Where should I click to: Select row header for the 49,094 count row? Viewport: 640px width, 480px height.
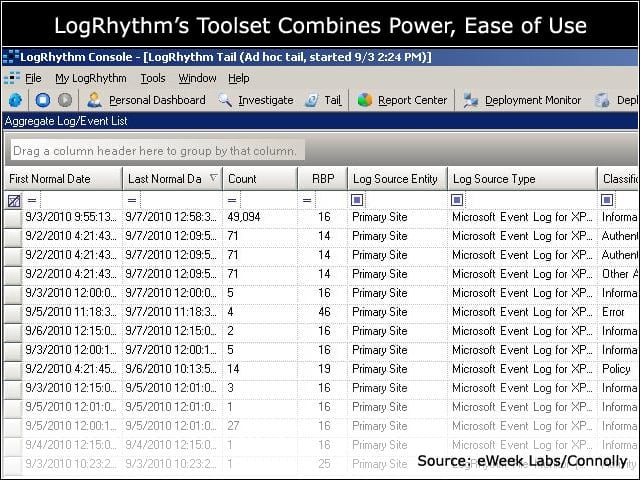click(13, 218)
